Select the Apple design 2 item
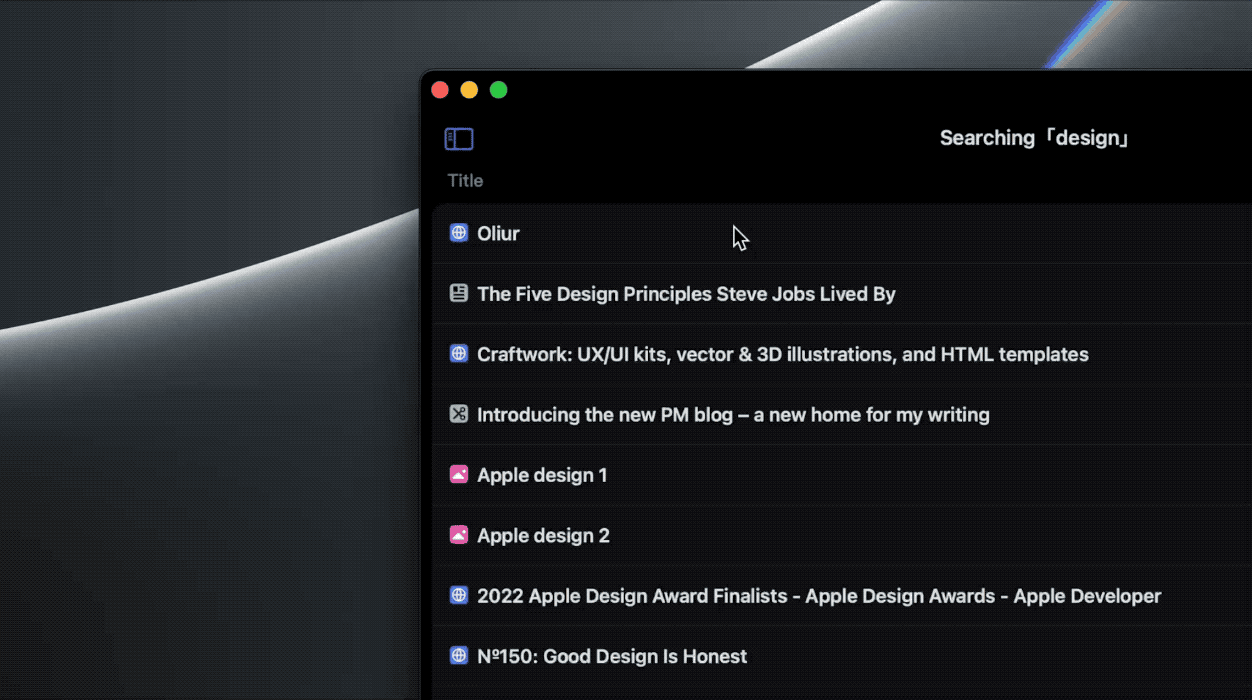This screenshot has width=1252, height=700. coord(543,536)
